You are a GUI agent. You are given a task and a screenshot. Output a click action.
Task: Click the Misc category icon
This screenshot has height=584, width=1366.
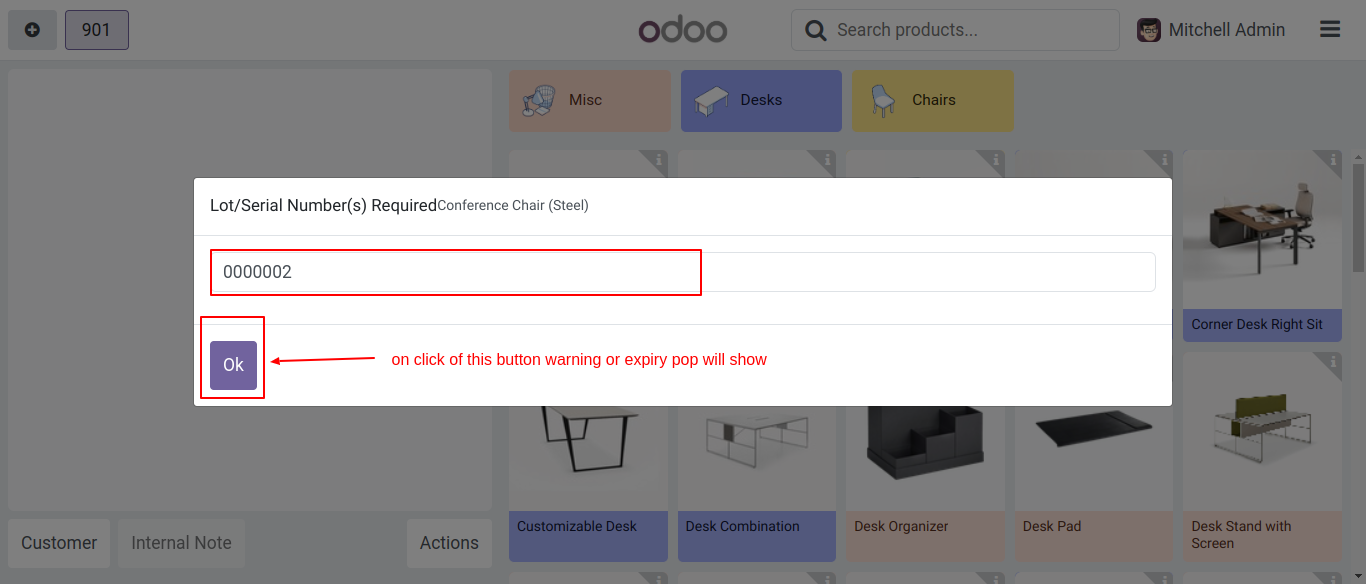click(539, 100)
